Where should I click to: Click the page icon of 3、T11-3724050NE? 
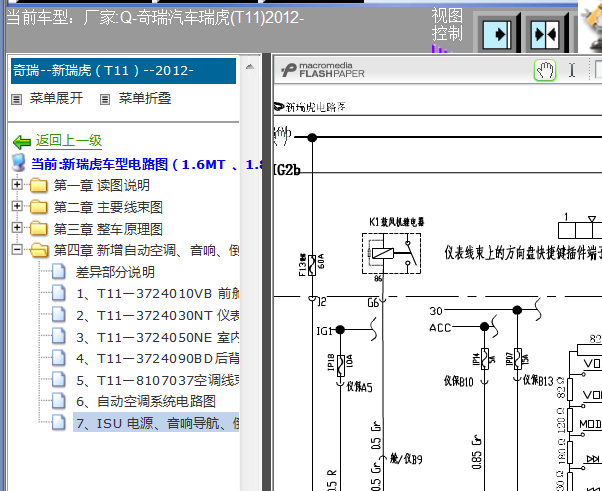click(x=58, y=336)
